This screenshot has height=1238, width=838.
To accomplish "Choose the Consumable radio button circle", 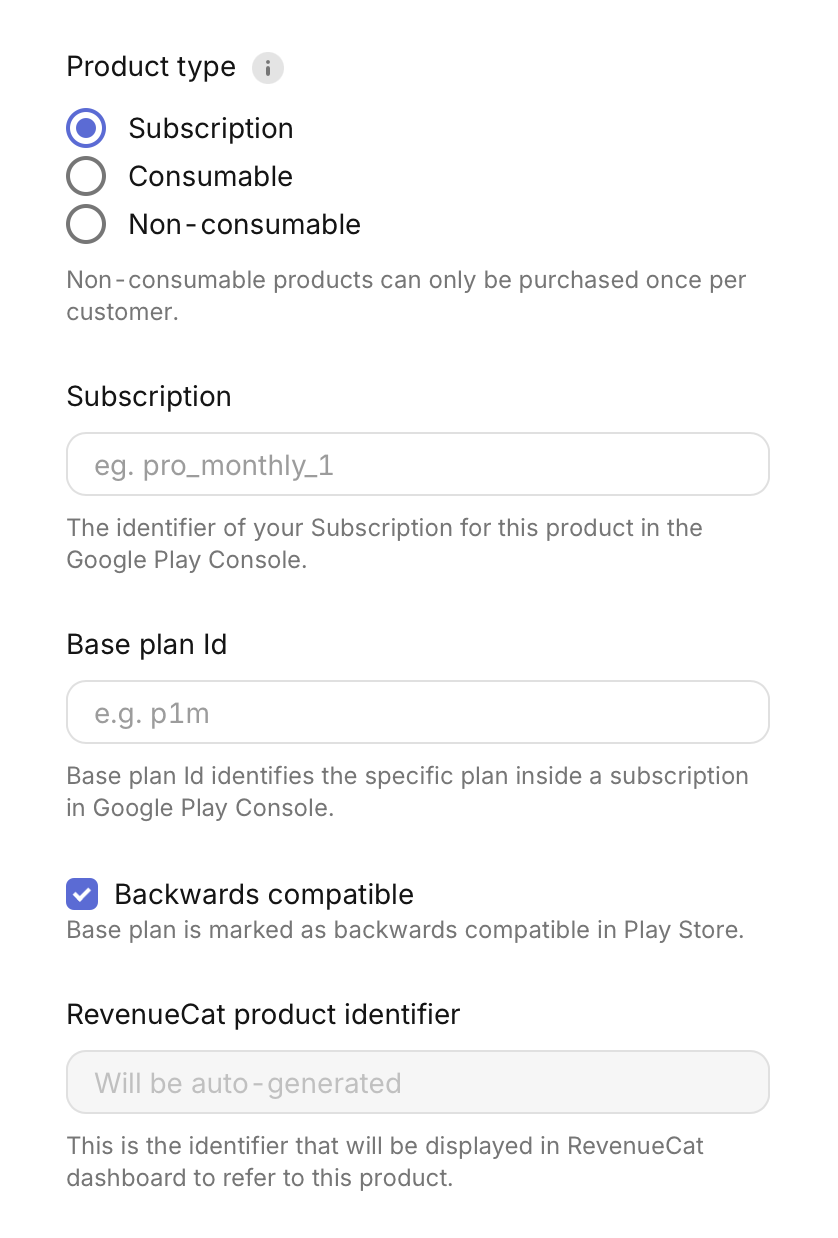I will tap(86, 176).
